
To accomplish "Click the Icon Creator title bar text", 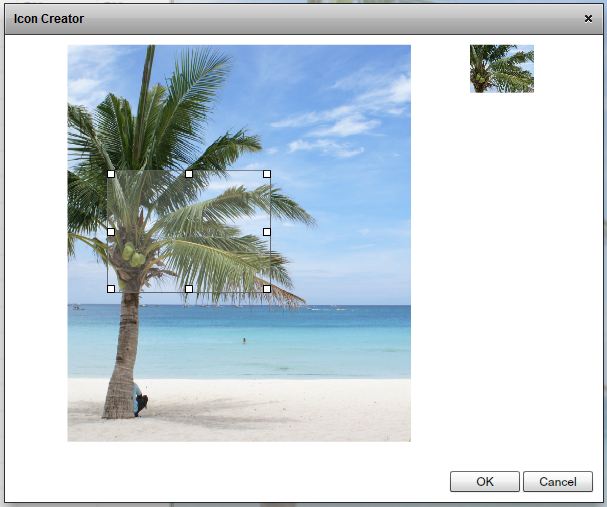I will pos(49,19).
